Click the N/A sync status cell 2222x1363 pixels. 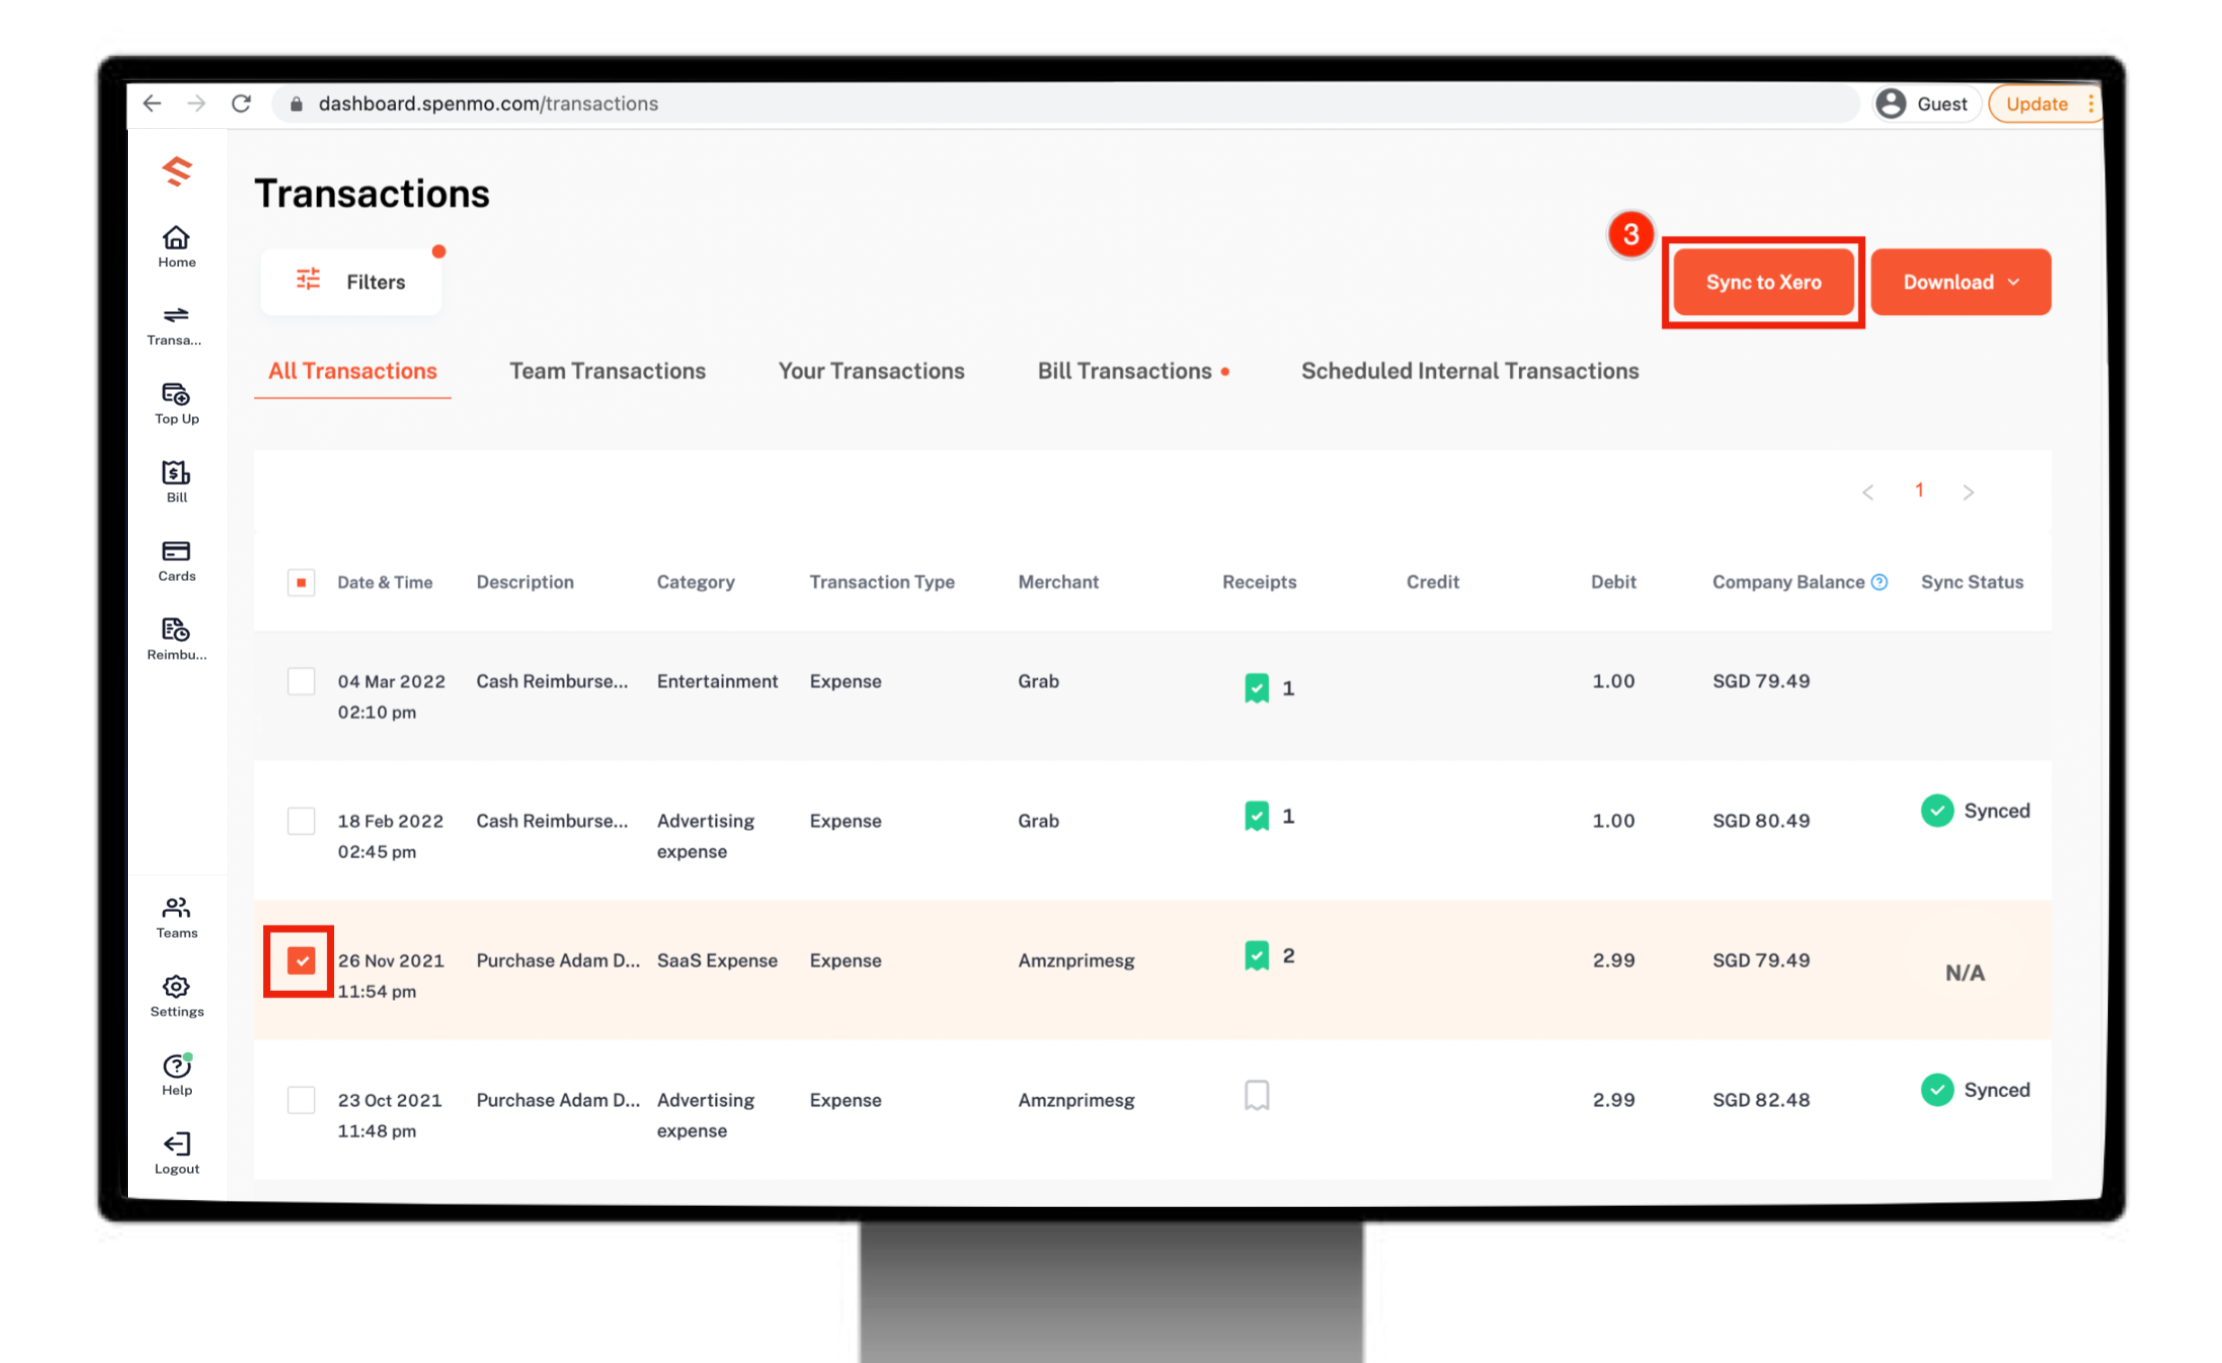tap(1964, 973)
